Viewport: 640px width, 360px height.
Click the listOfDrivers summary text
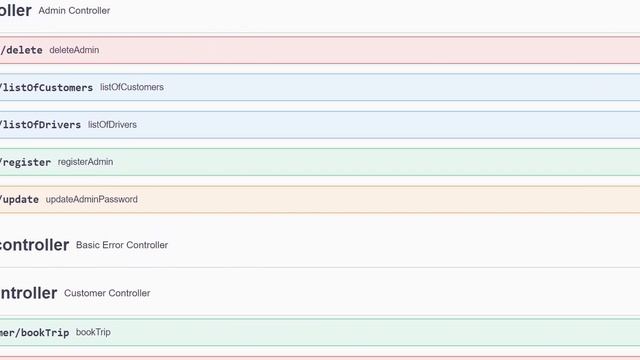112,125
